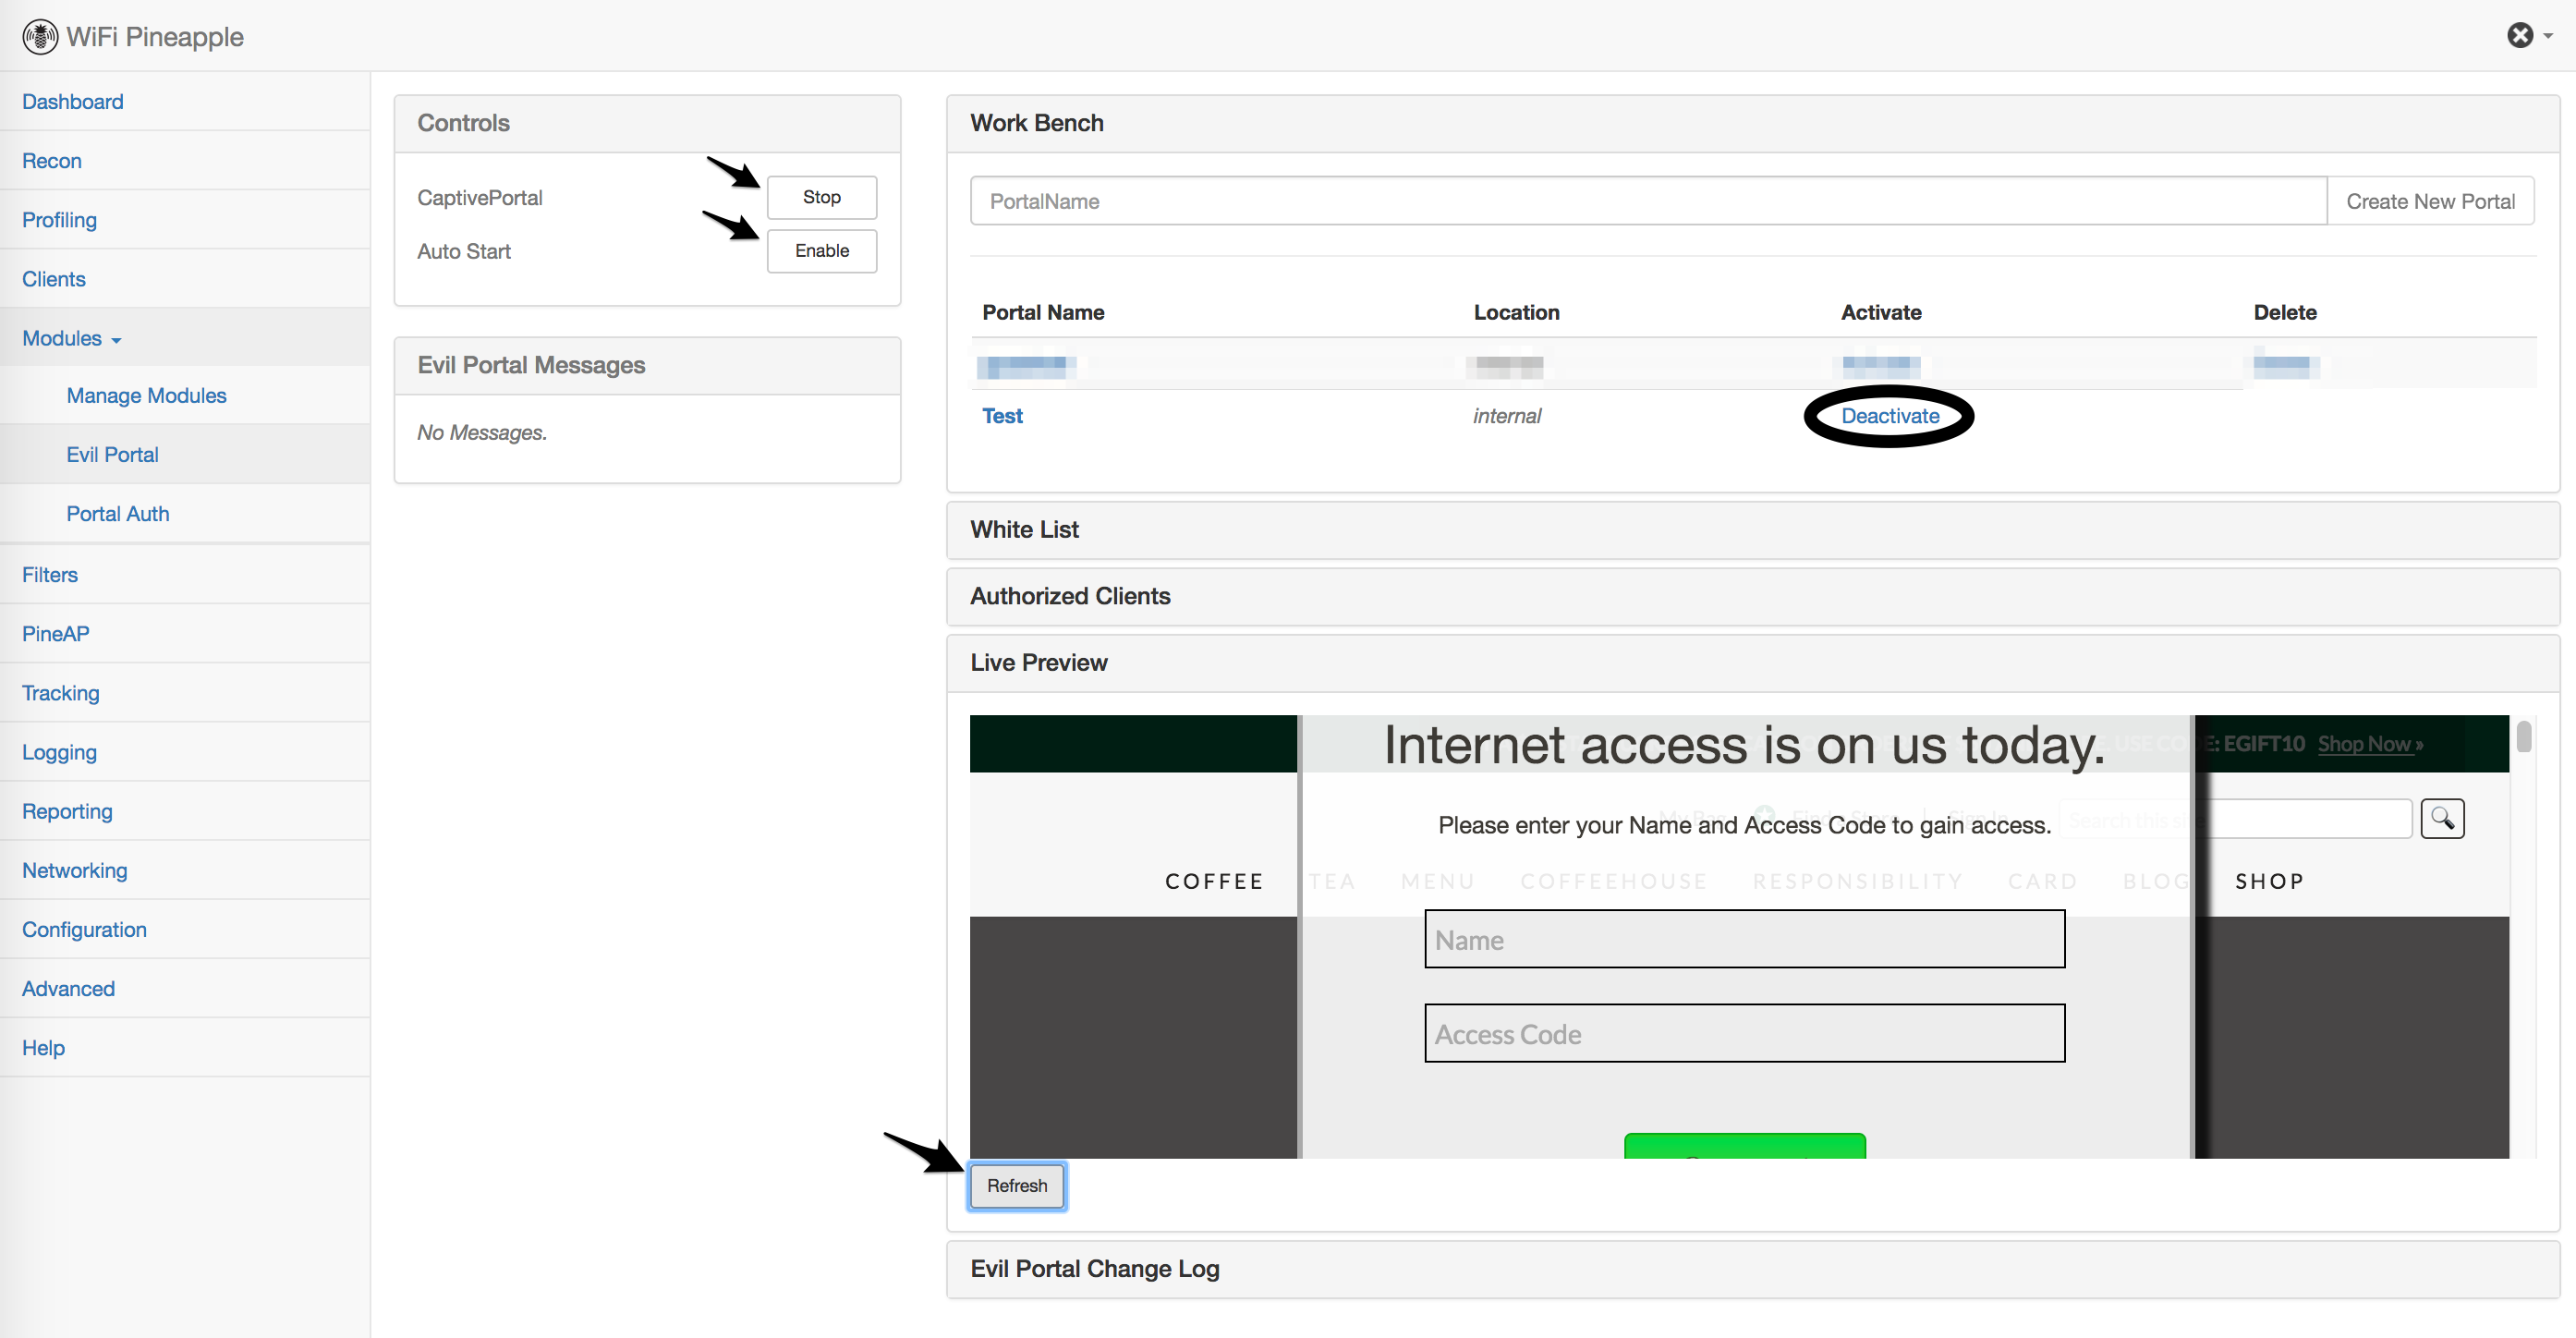The image size is (2576, 1338).
Task: Go to the Recon page
Action: (x=52, y=160)
